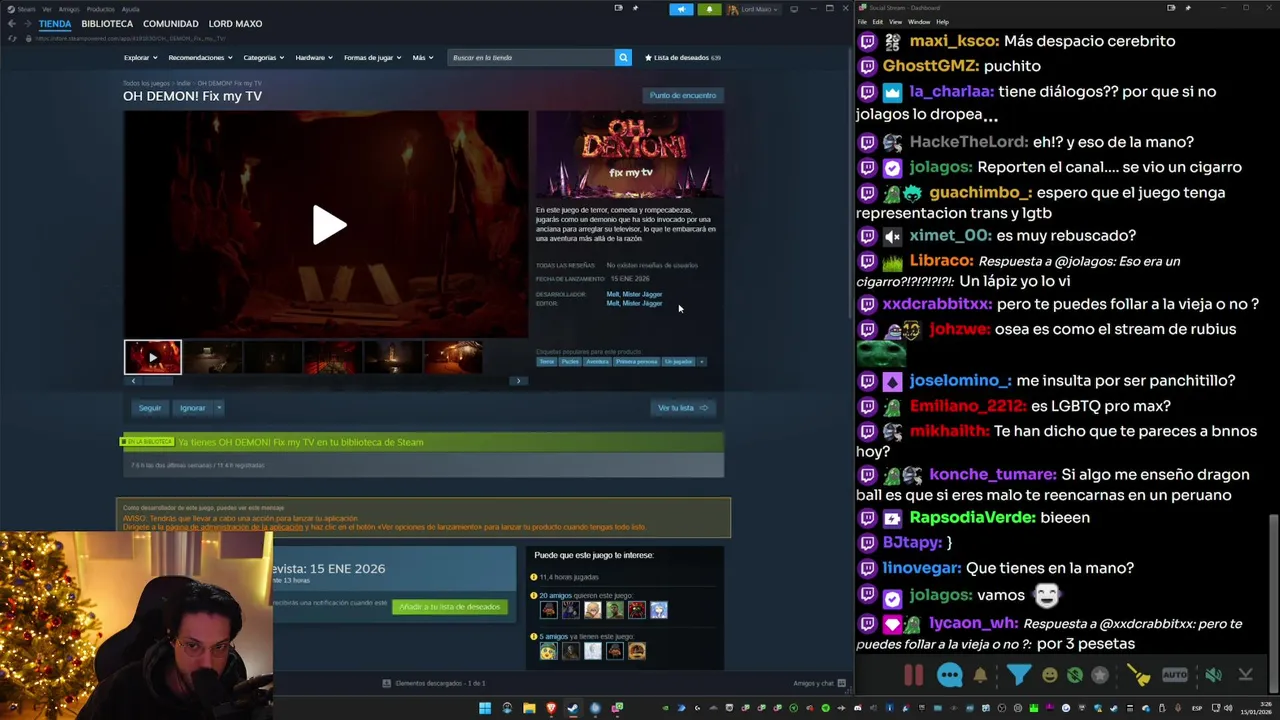Switch to the BIBLIOTECA tab
This screenshot has width=1280, height=720.
click(x=107, y=23)
